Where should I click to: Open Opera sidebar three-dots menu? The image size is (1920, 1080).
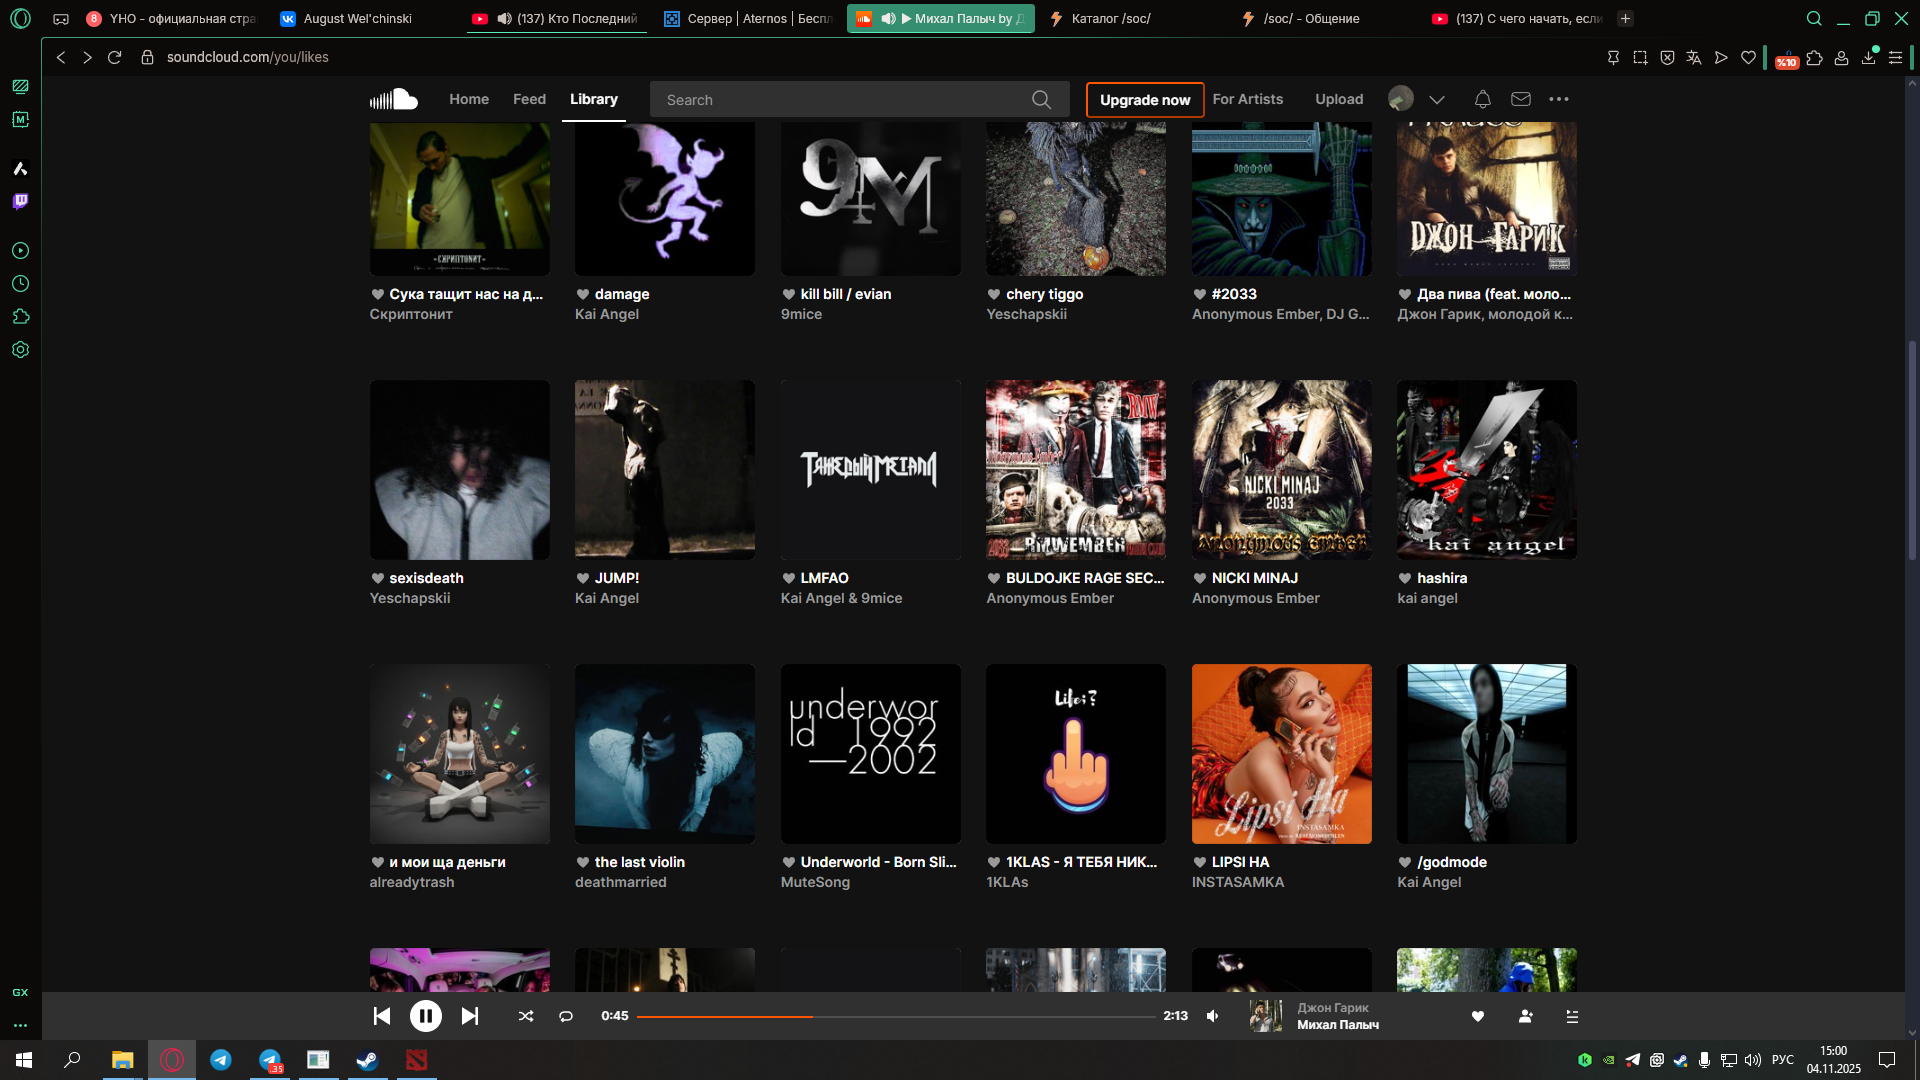20,1025
